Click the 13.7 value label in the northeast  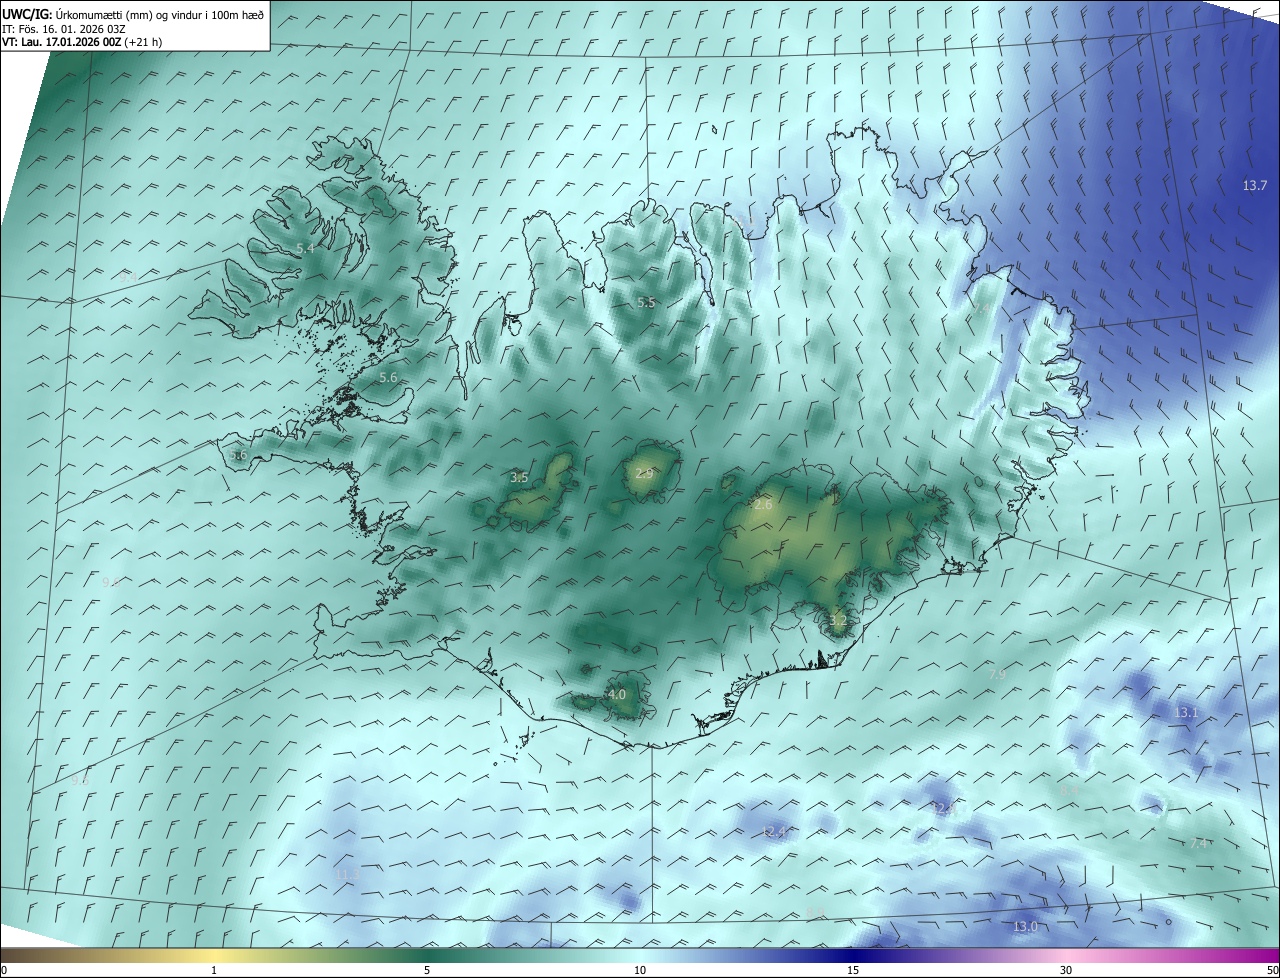[x=1254, y=186]
